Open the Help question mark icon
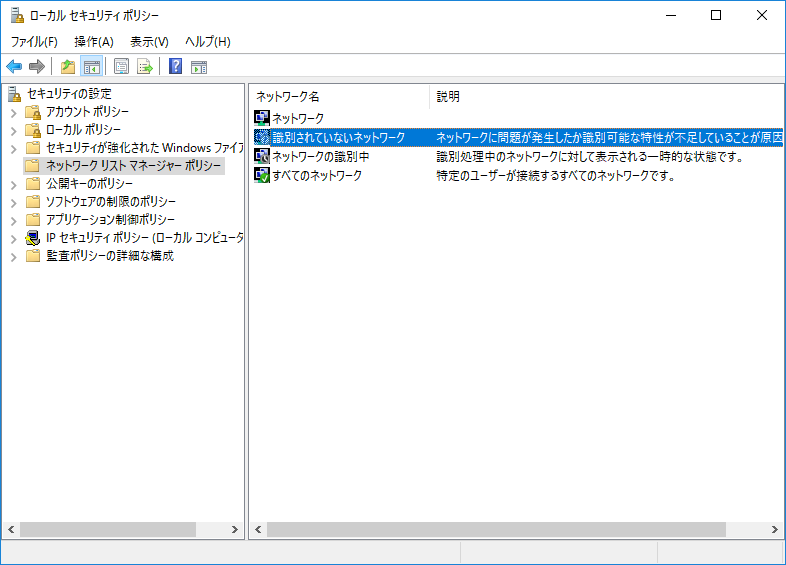This screenshot has height=565, width=786. pyautogui.click(x=175, y=66)
